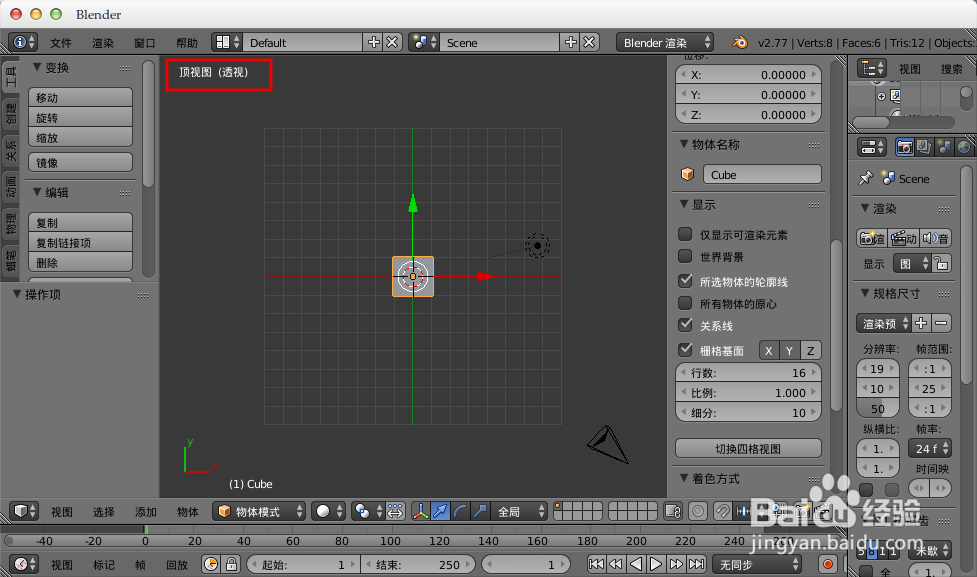
Task: Open the 物体模式 mode dropdown
Action: [x=259, y=512]
